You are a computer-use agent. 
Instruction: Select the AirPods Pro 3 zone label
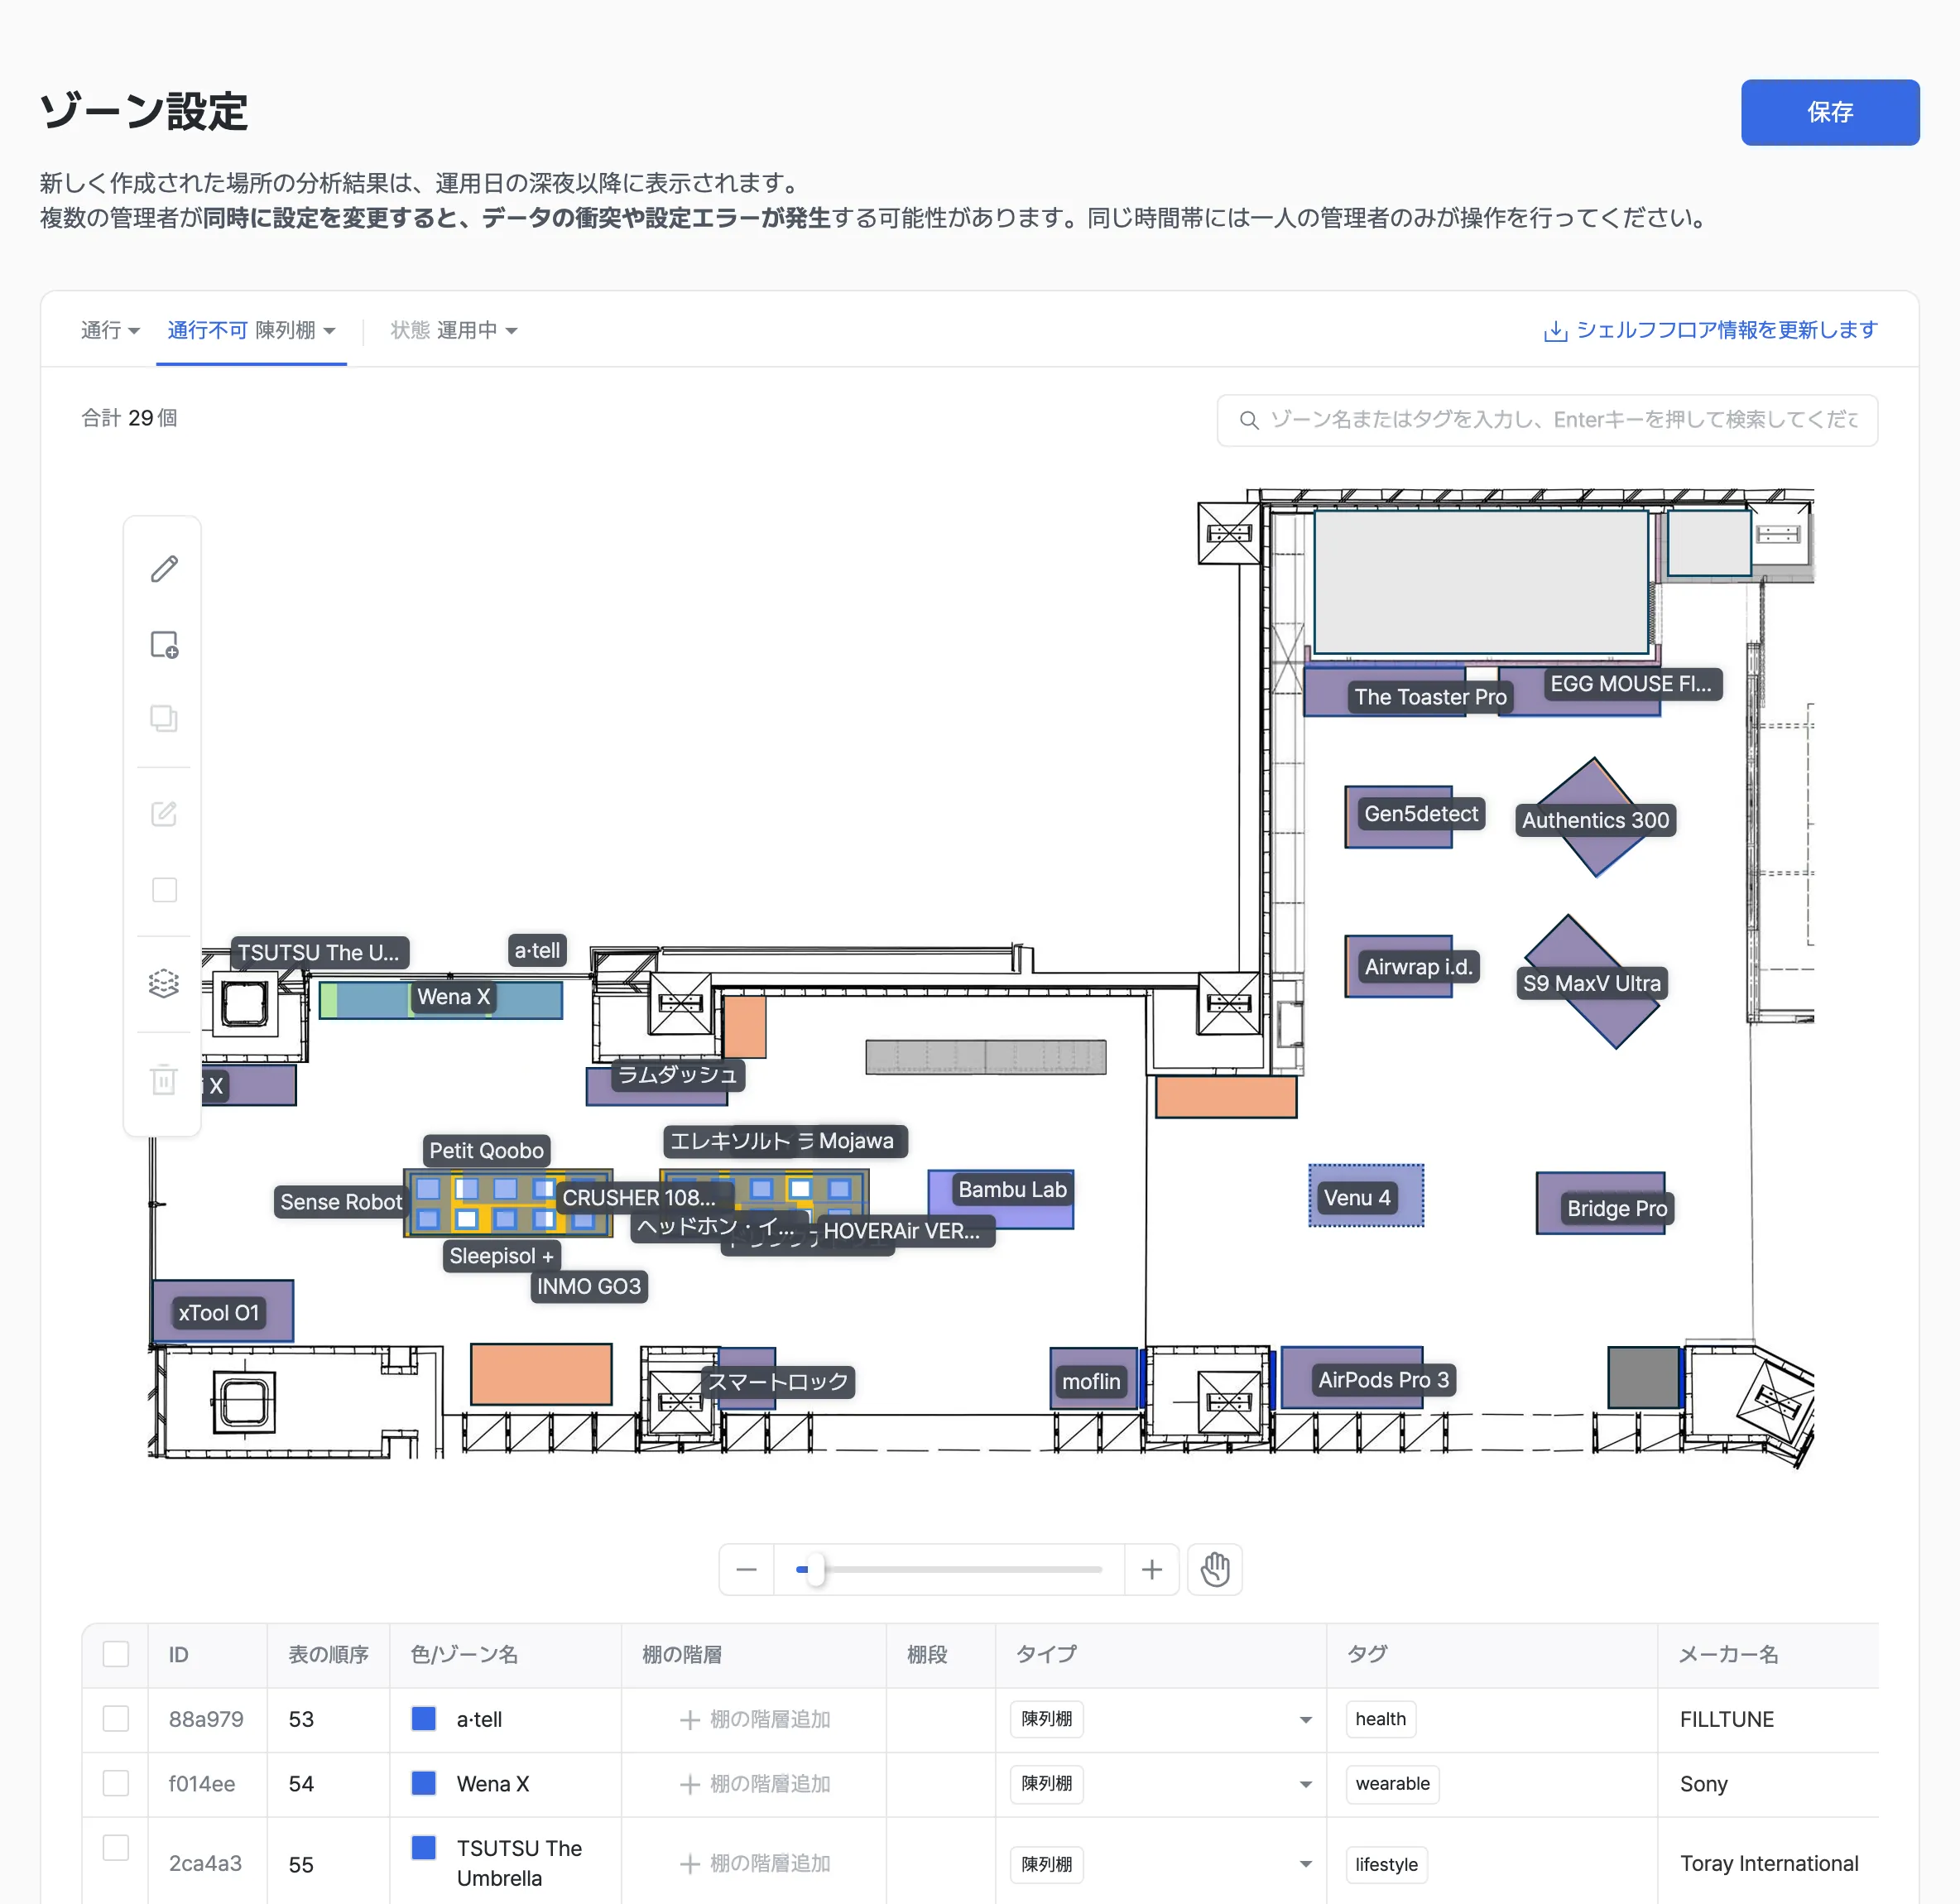[1383, 1380]
